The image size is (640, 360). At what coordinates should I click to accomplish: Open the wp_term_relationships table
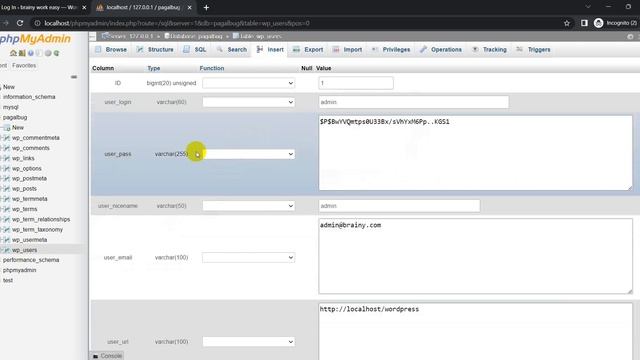41,220
